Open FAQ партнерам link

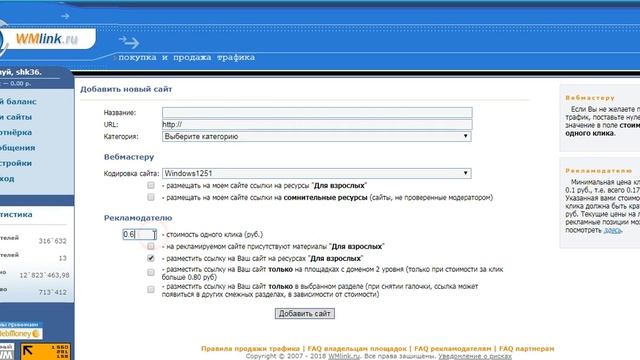pyautogui.click(x=527, y=349)
